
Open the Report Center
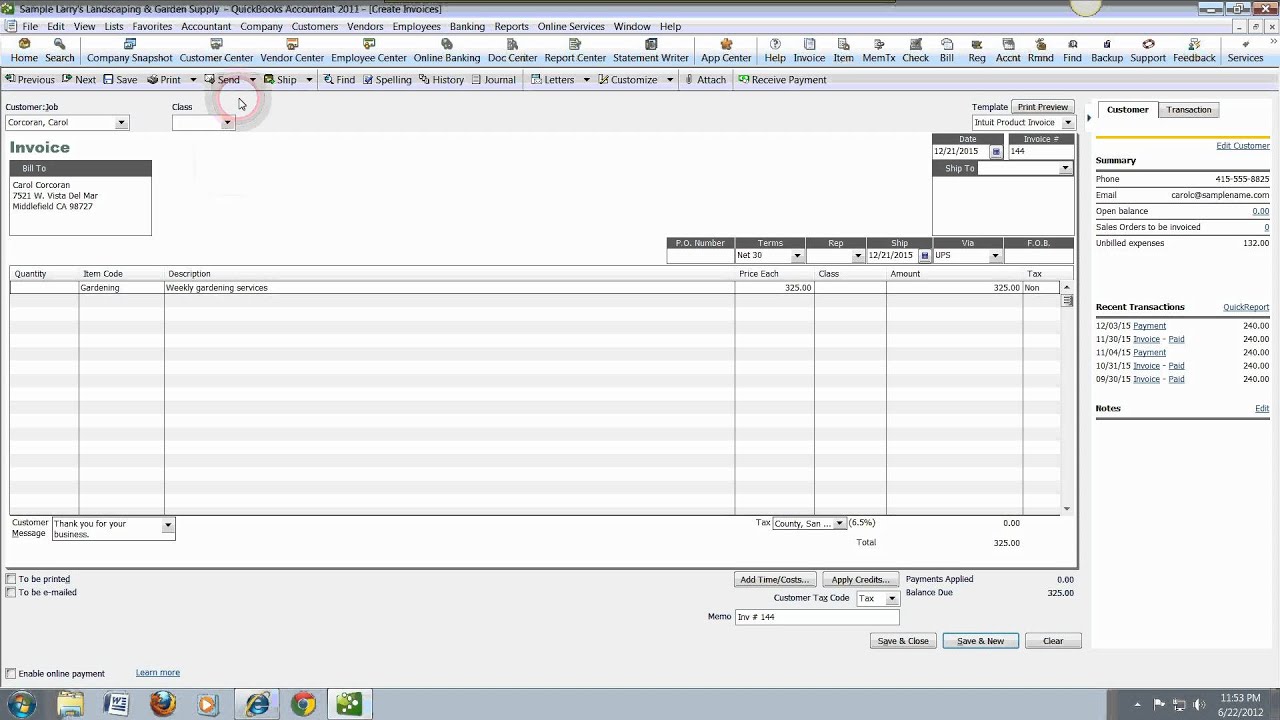click(x=575, y=51)
